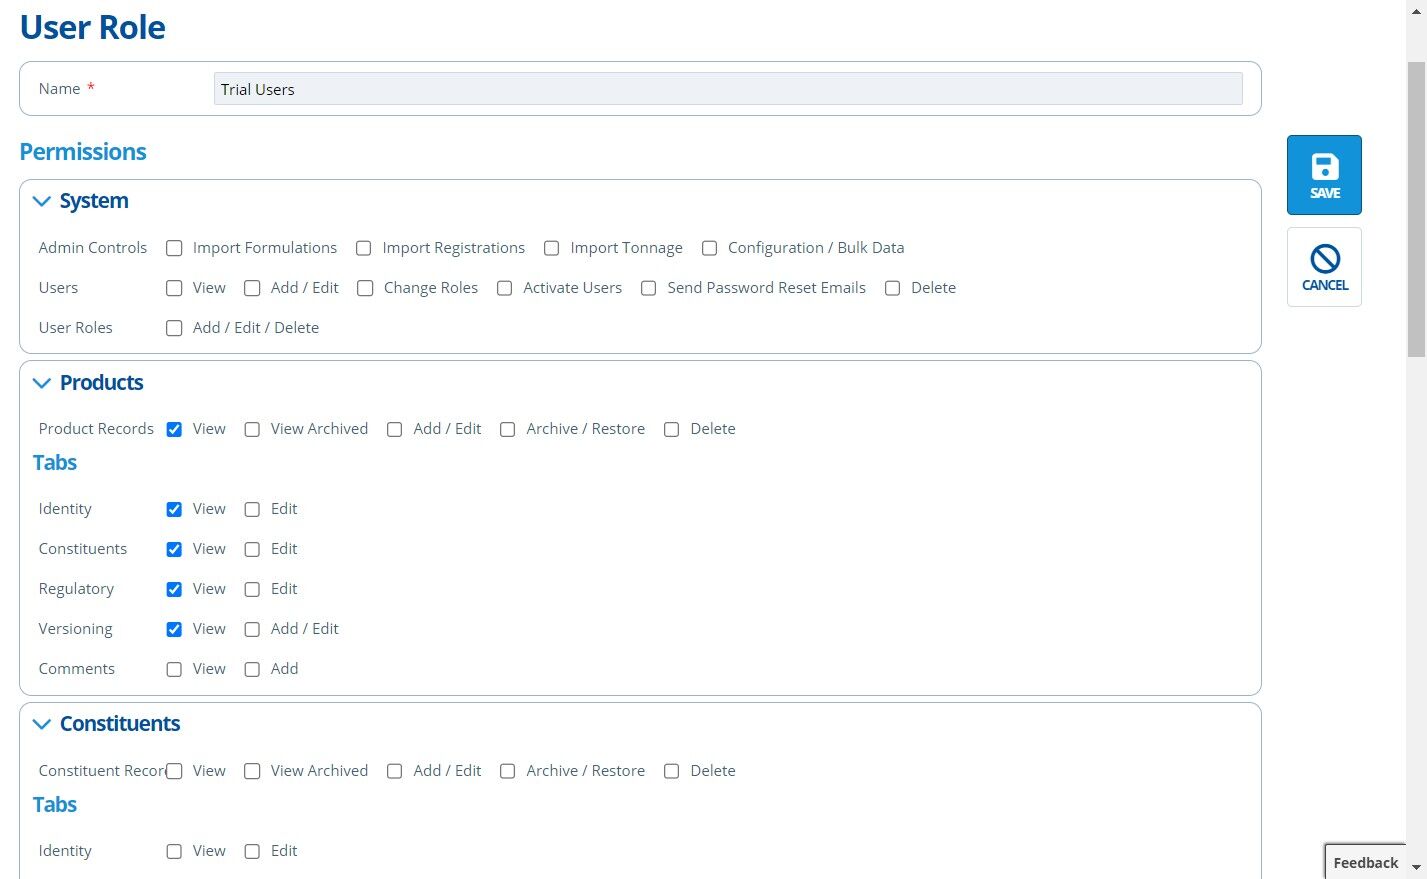The height and width of the screenshot is (879, 1427).
Task: Check Import Tonnage permission
Action: pos(552,248)
